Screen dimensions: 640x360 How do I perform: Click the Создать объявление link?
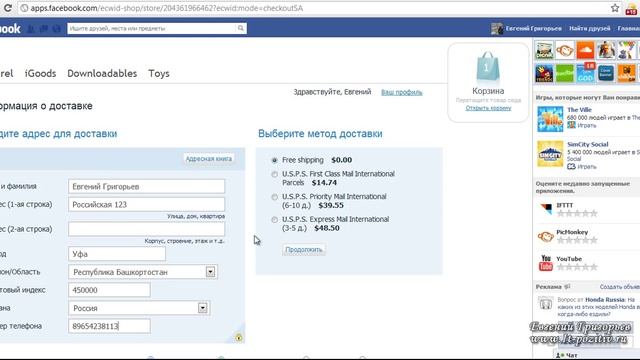[x=620, y=287]
